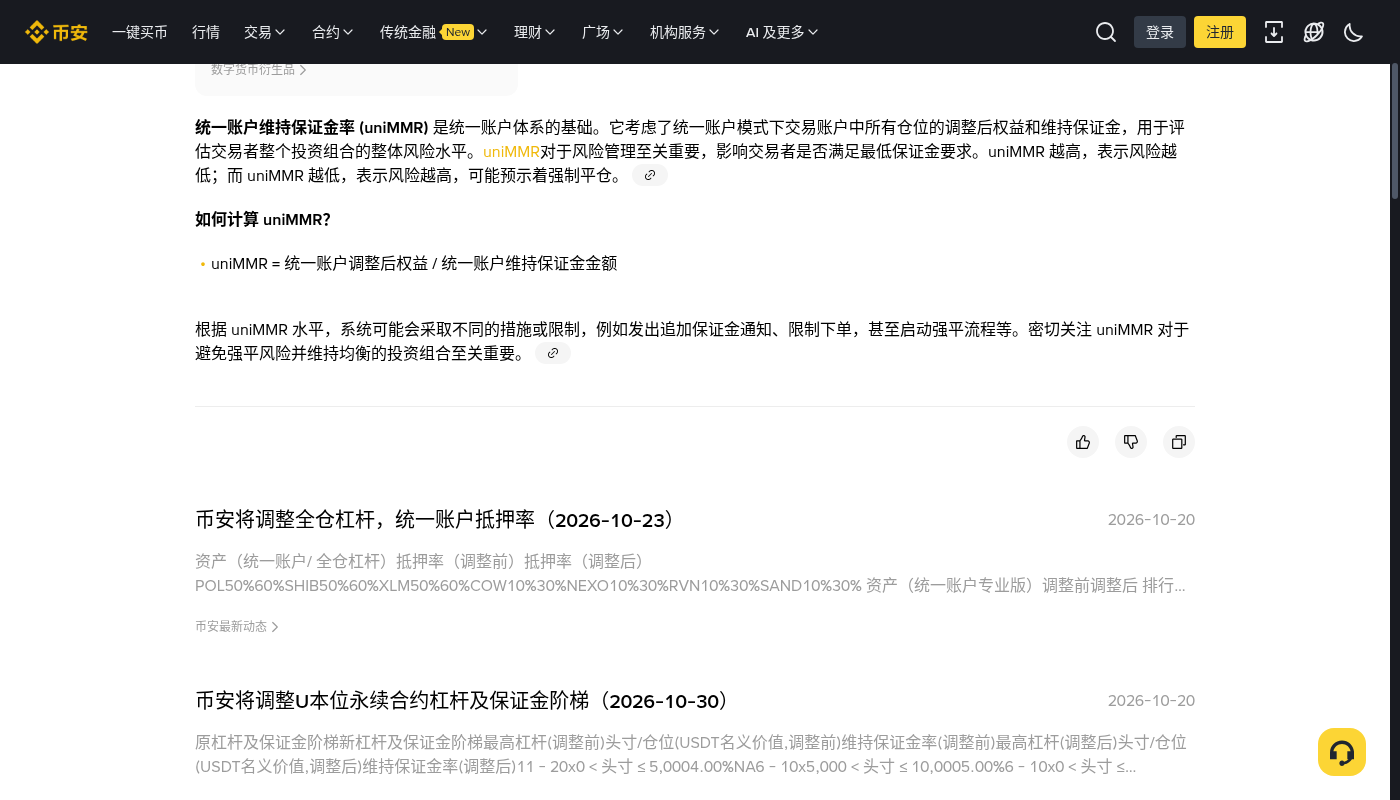Click the thumbs-up like icon
Viewport: 1400px width, 800px height.
pos(1083,442)
